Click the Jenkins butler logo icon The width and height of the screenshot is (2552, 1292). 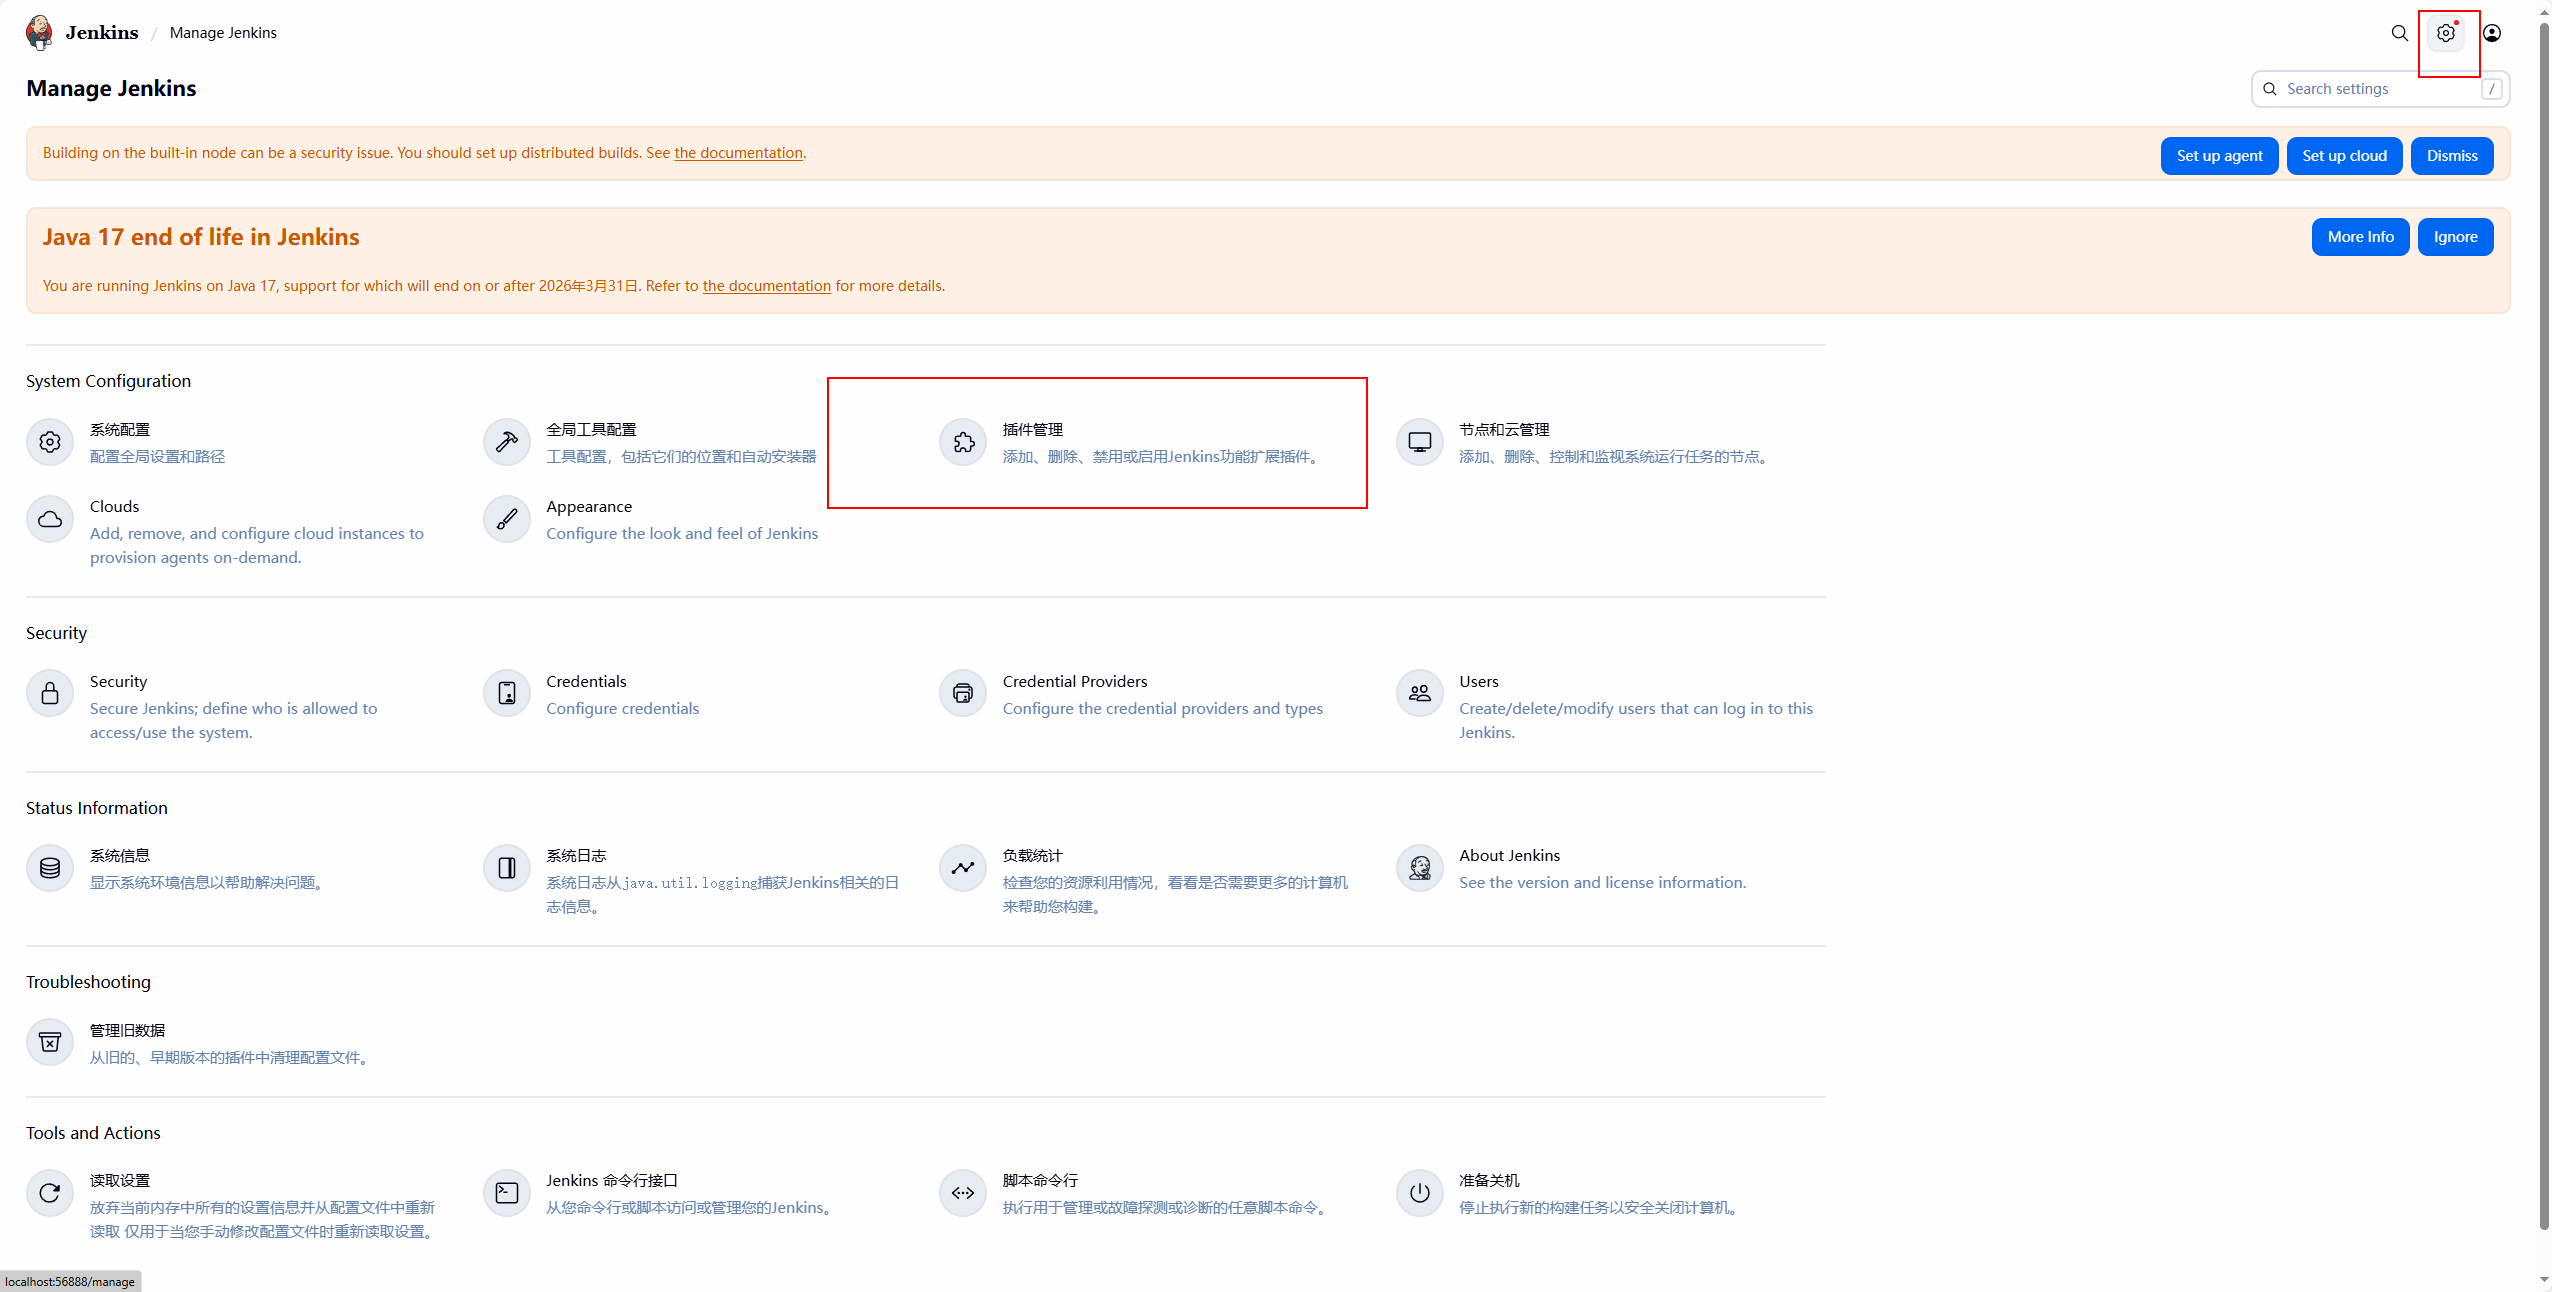point(40,32)
